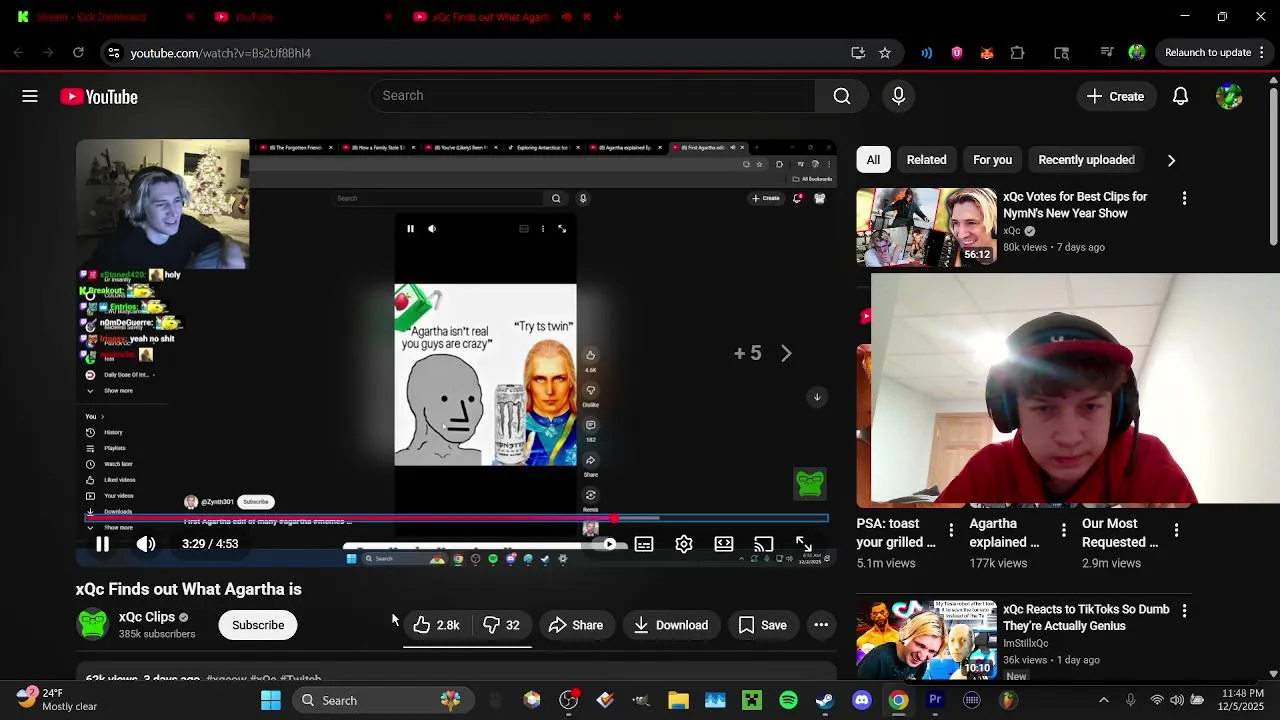This screenshot has height=720, width=1280.
Task: Open video player settings gear
Action: [x=684, y=544]
